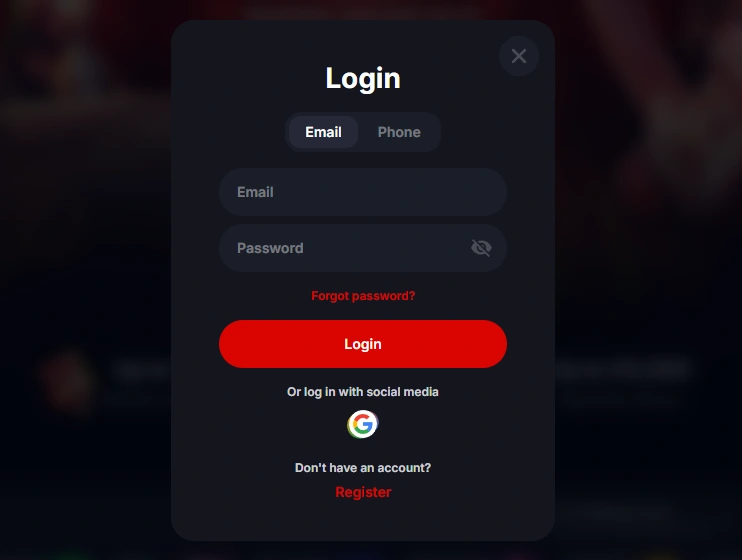Click the Login heading text
This screenshot has width=742, height=560.
tap(363, 78)
